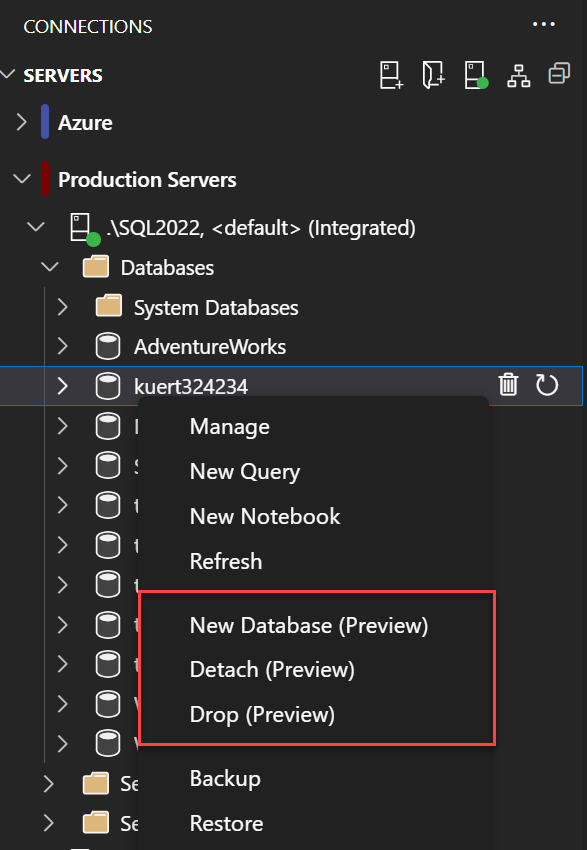Open the server group hierarchy icon
The height and width of the screenshot is (850, 587).
tap(518, 73)
